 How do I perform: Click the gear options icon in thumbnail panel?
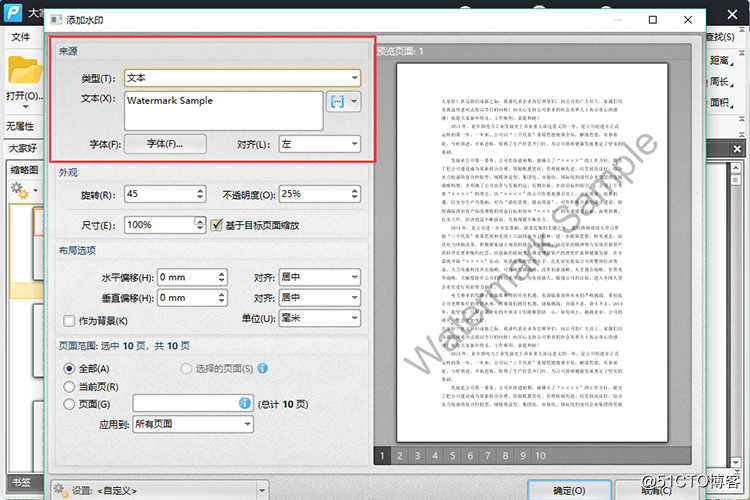(20, 190)
